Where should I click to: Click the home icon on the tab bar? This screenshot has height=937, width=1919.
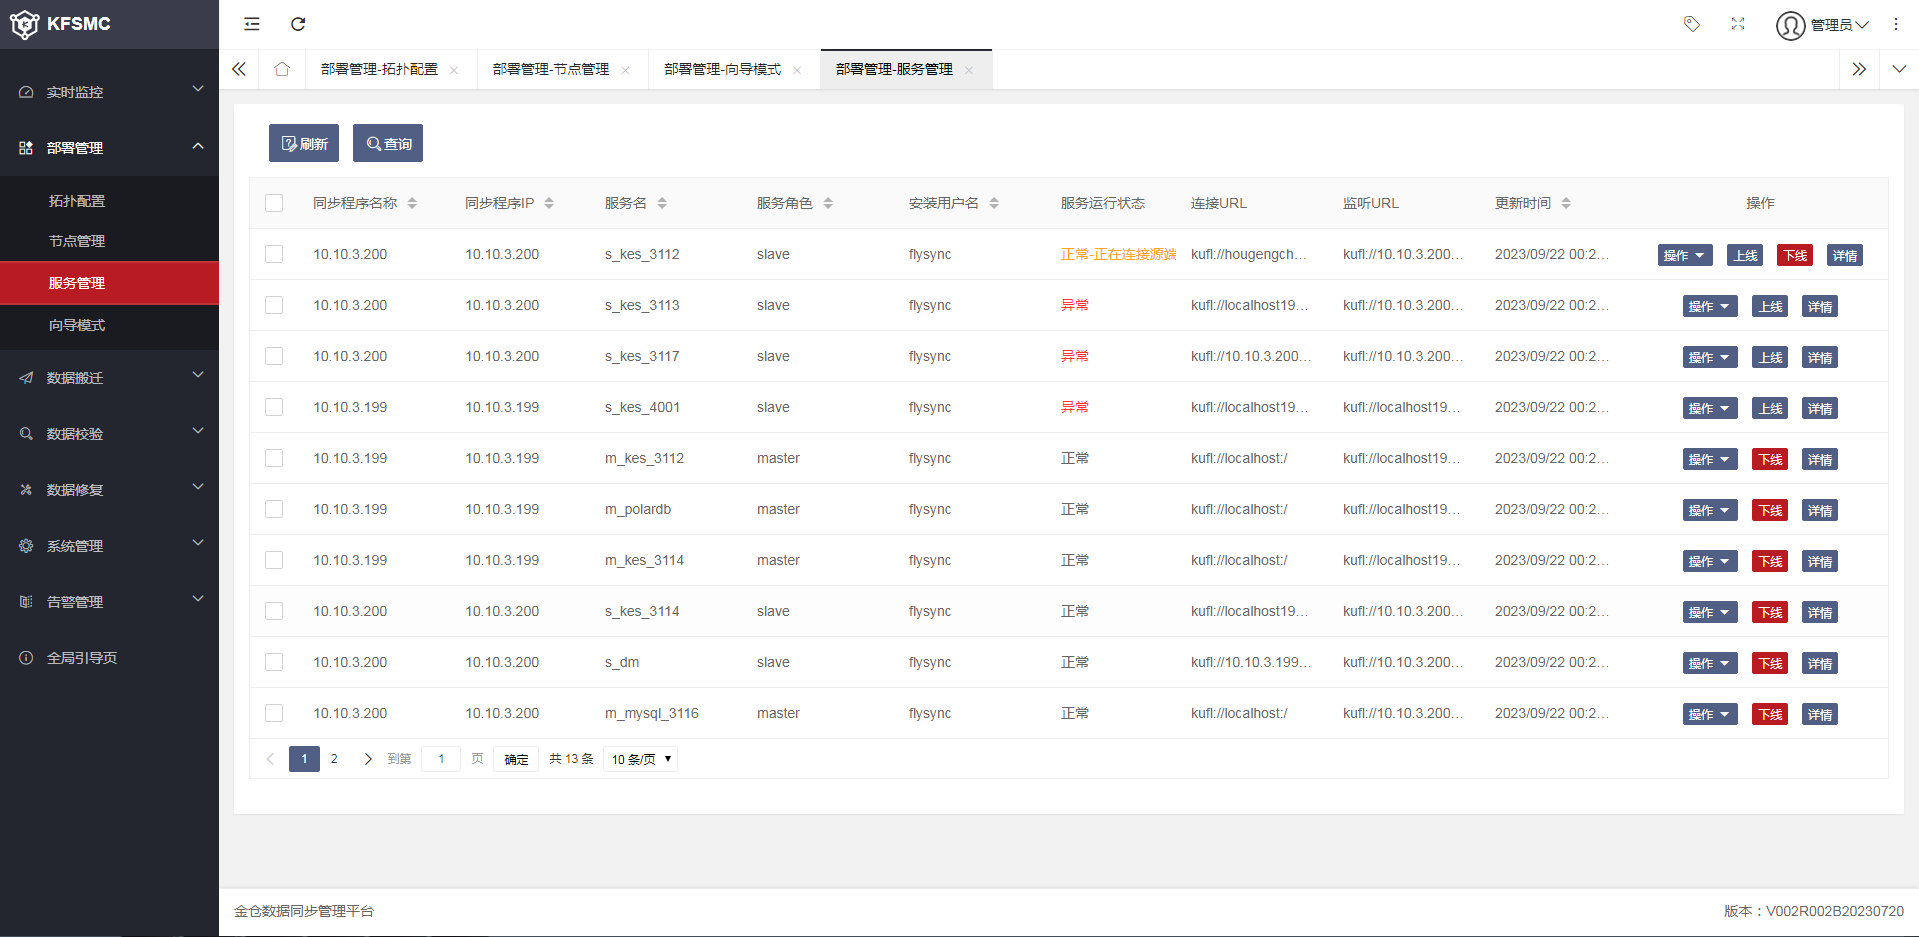(x=282, y=69)
